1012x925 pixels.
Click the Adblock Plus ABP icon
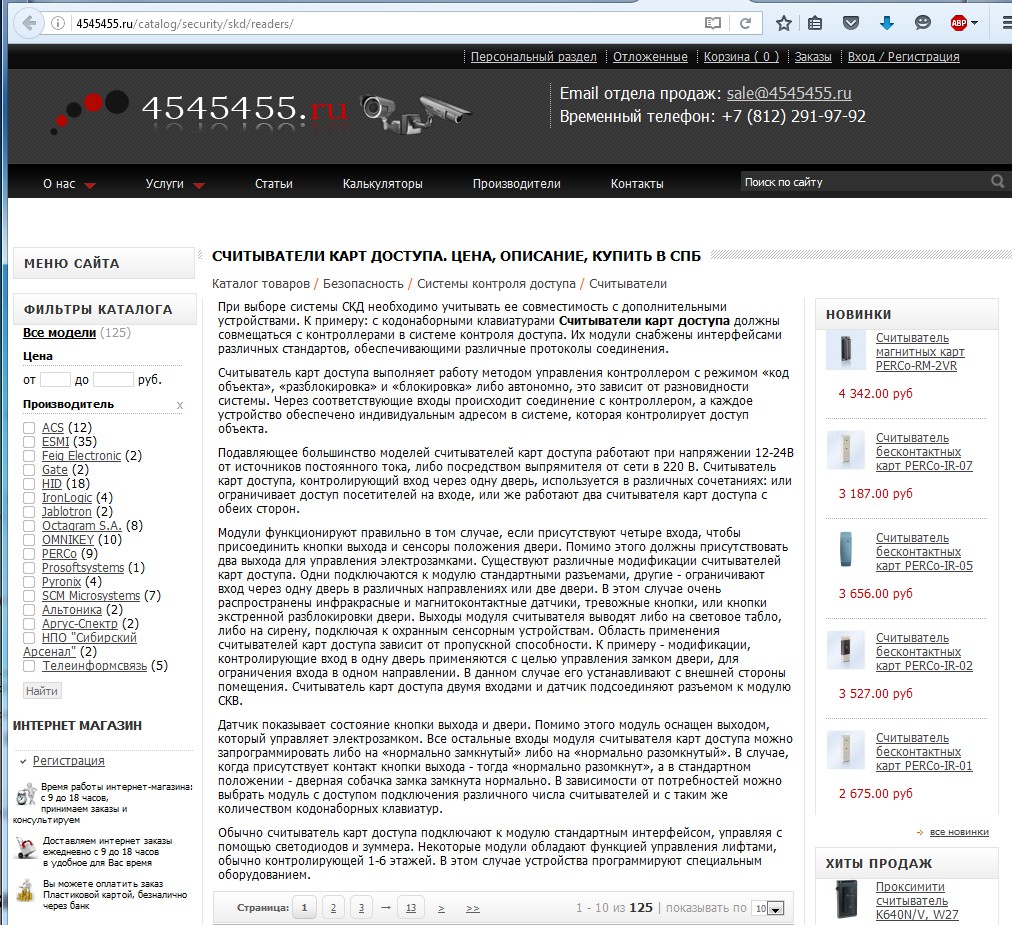[958, 23]
